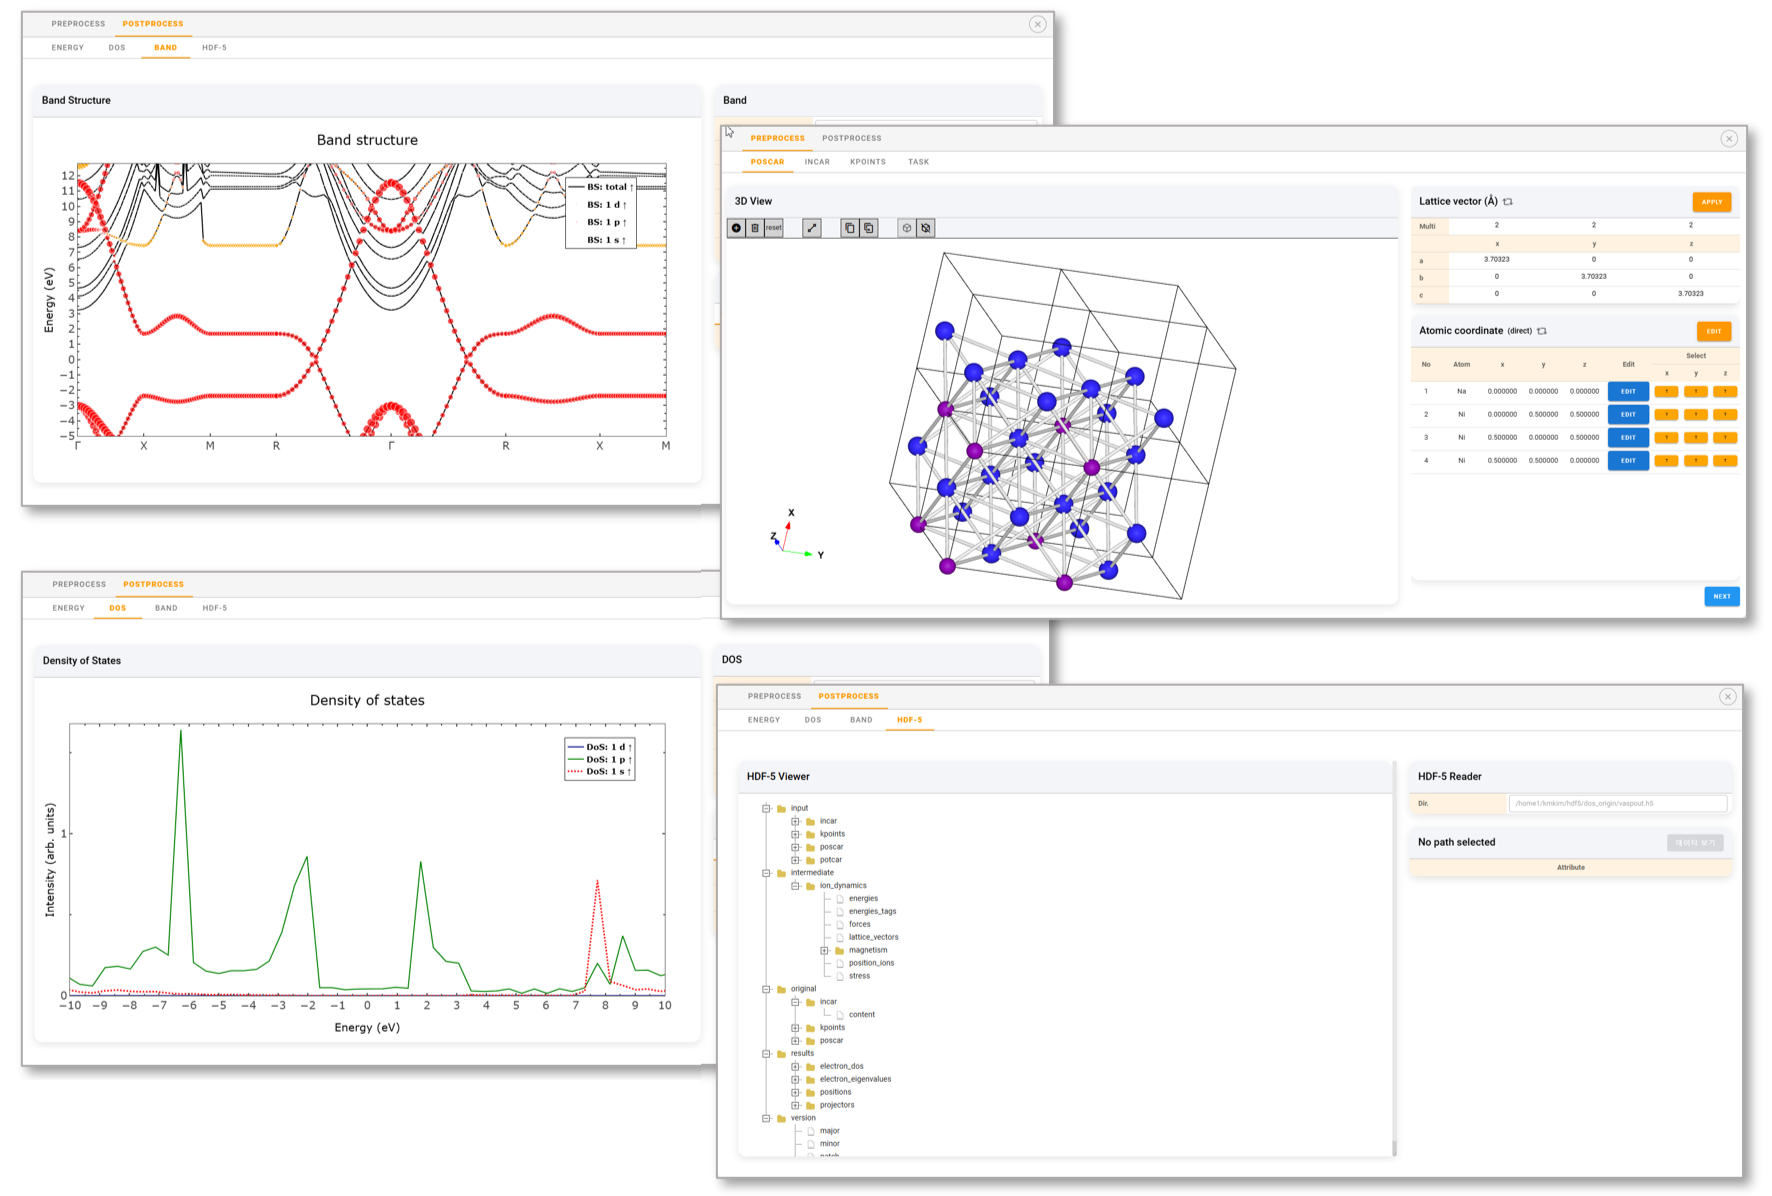This screenshot has height=1196, width=1772.
Task: Click the BS: total legend line swatch
Action: pos(576,187)
